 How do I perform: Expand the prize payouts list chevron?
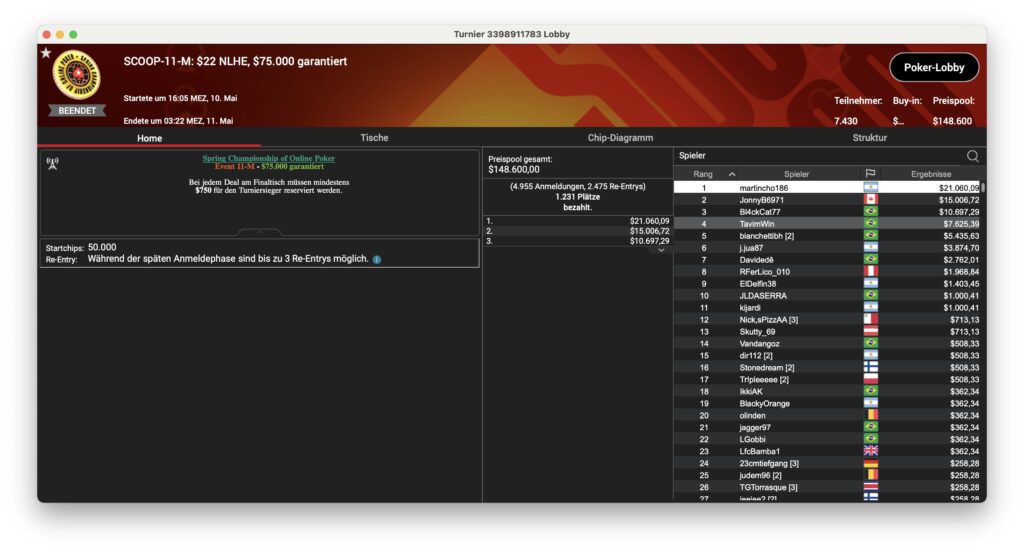(x=660, y=250)
